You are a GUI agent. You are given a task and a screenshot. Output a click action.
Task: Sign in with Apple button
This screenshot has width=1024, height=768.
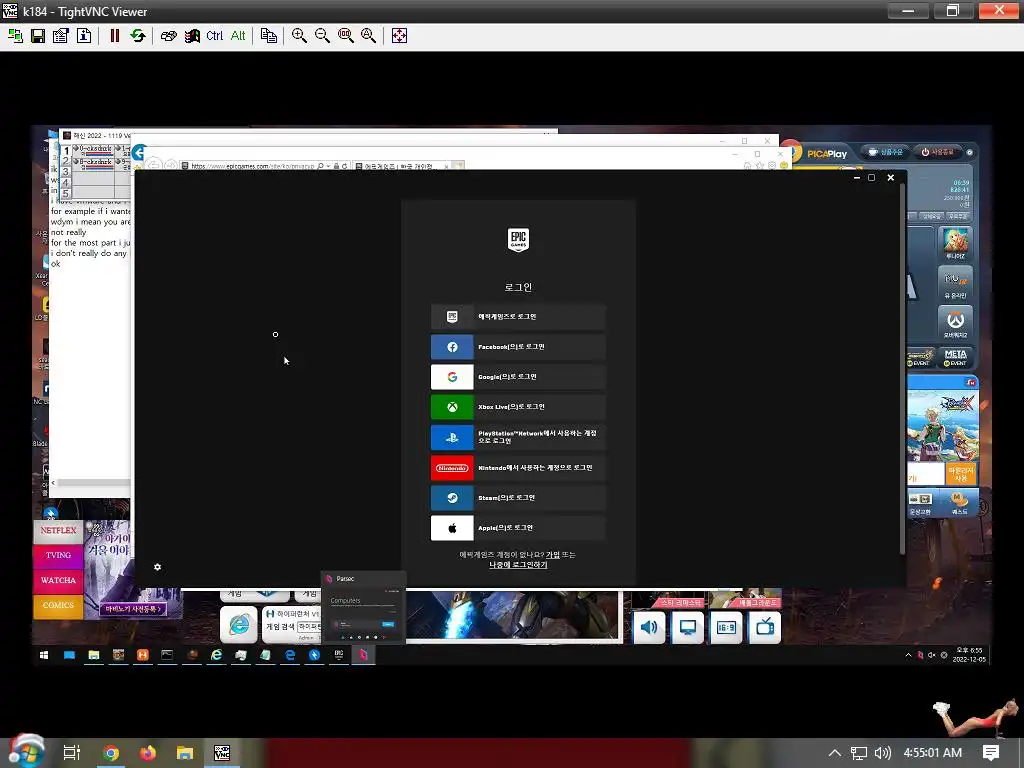point(518,528)
